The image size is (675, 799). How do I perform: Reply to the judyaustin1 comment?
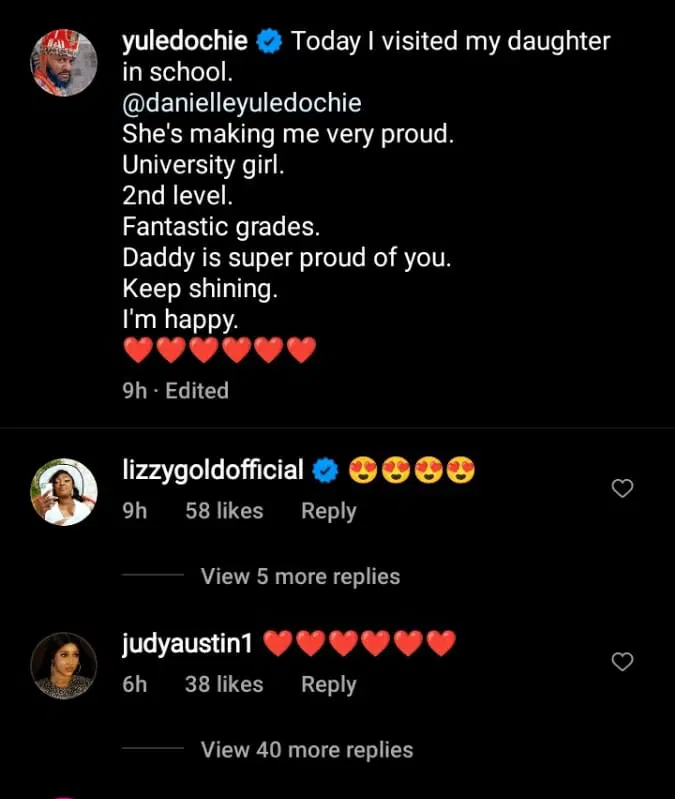[328, 685]
